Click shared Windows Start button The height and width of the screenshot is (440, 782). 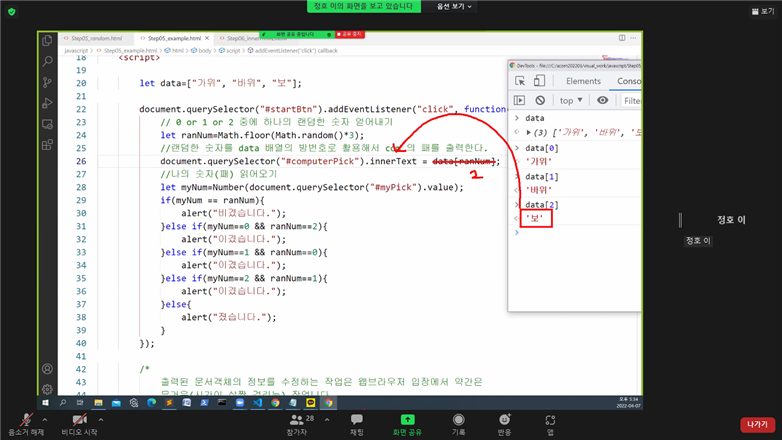pos(45,403)
